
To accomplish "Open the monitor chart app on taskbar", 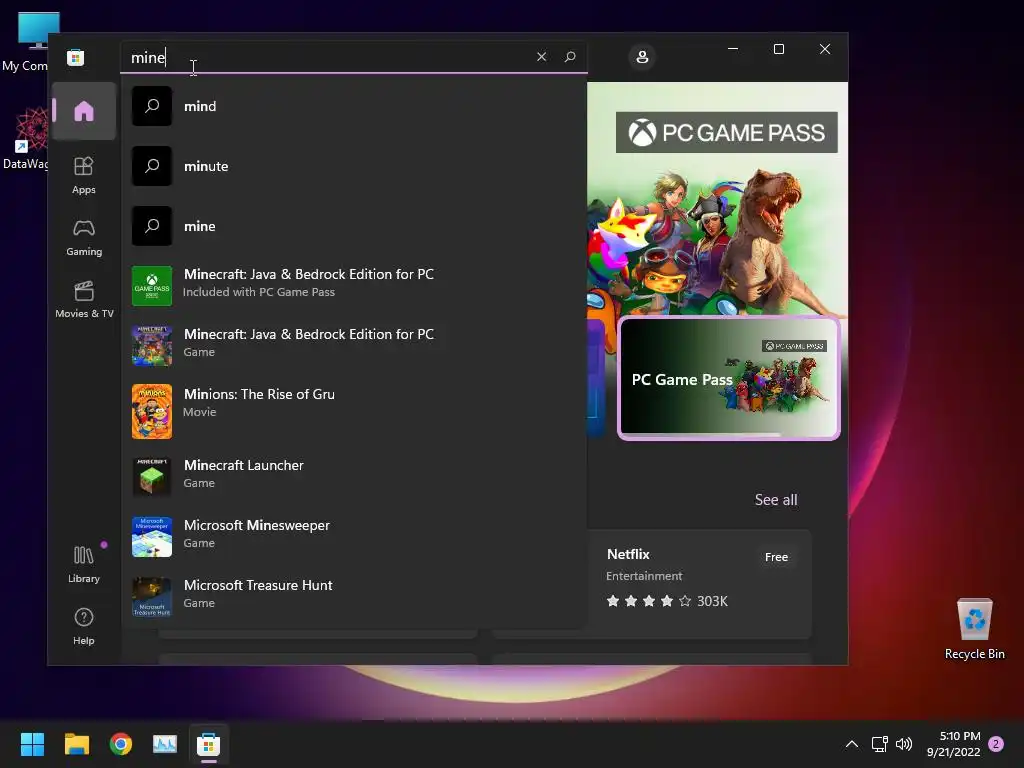I will [x=165, y=744].
